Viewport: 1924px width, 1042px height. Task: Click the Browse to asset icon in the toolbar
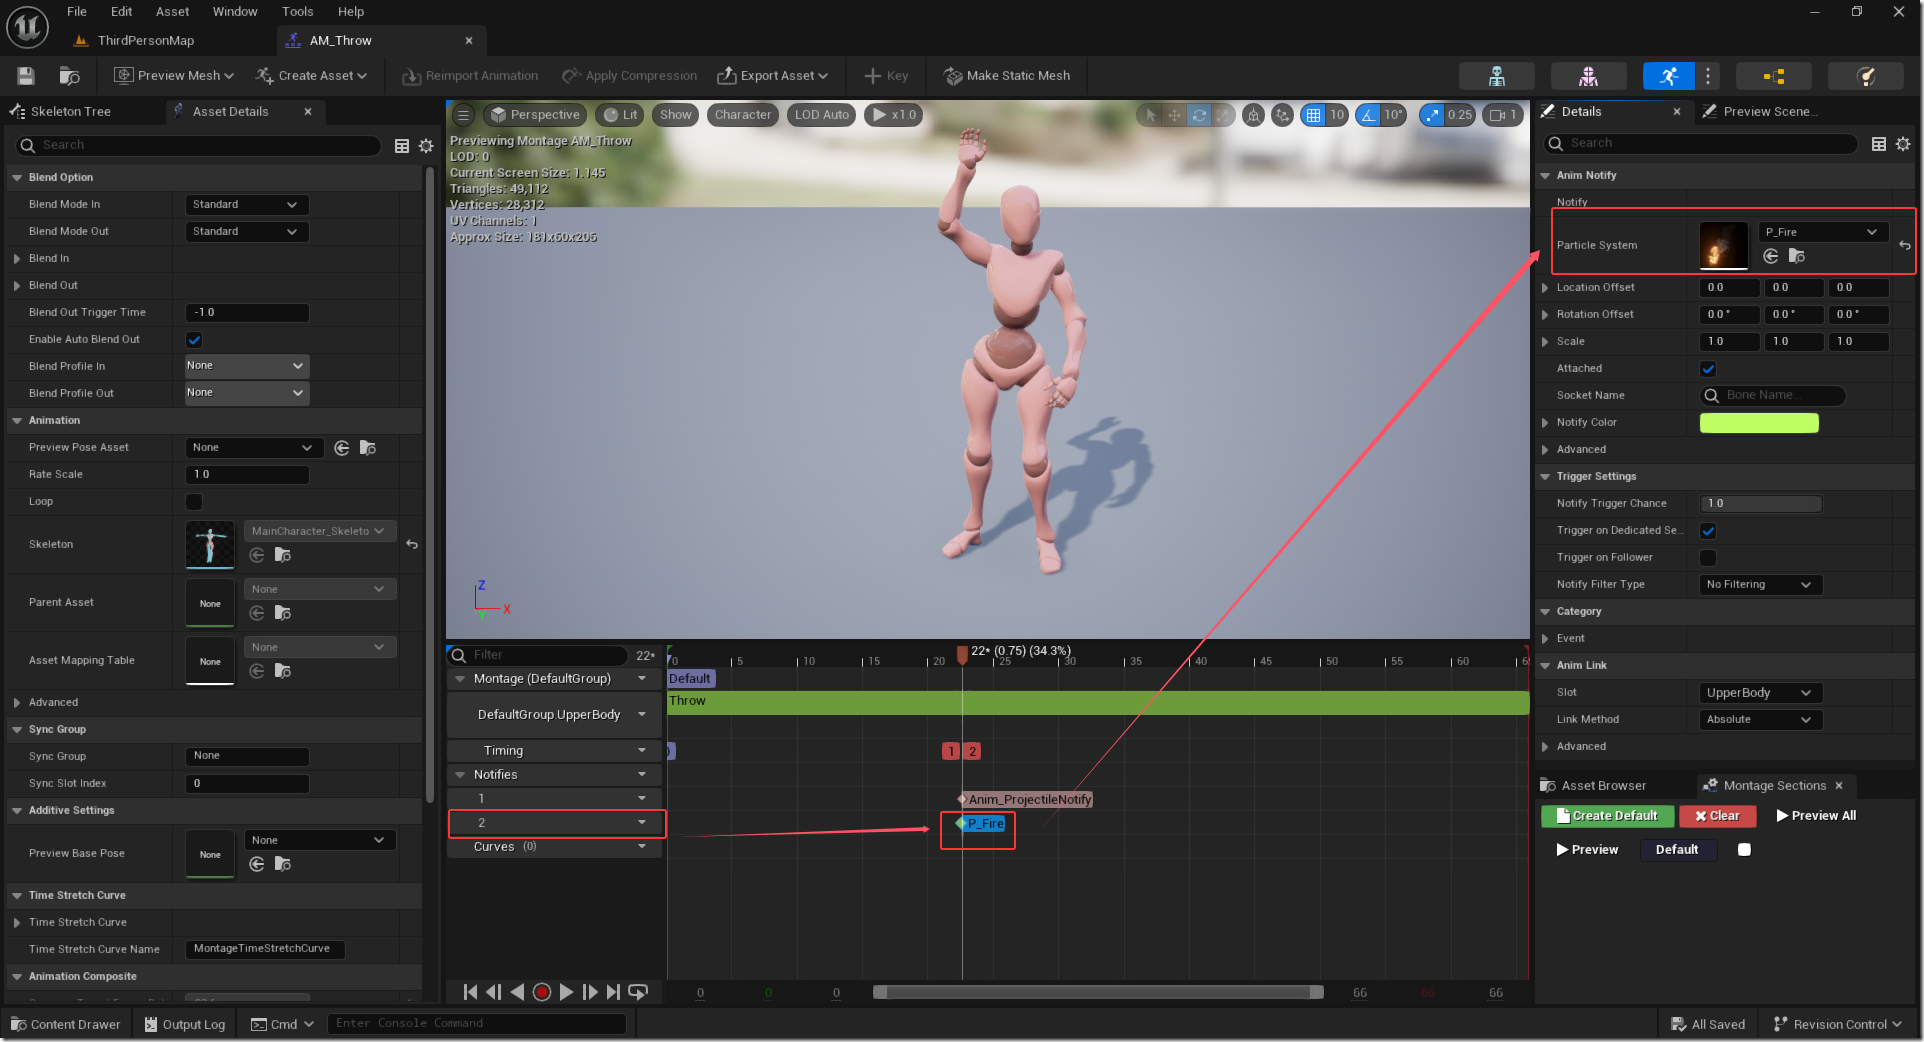tap(69, 76)
